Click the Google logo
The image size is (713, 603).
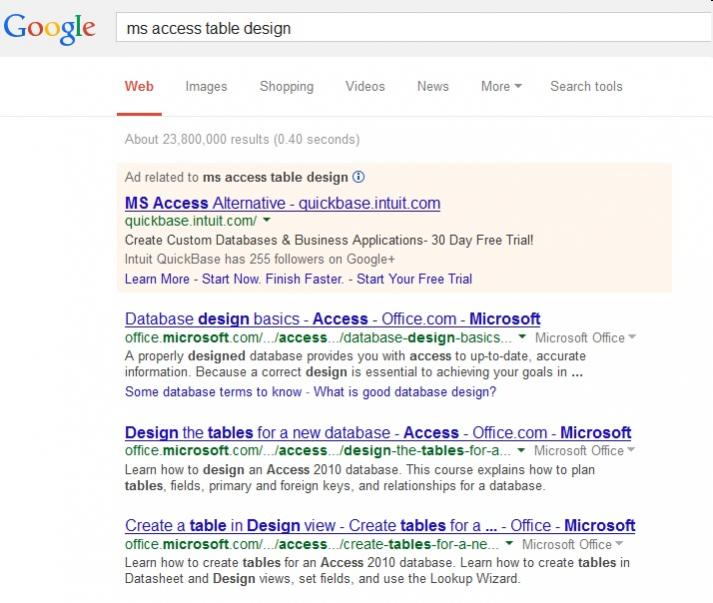(x=50, y=28)
